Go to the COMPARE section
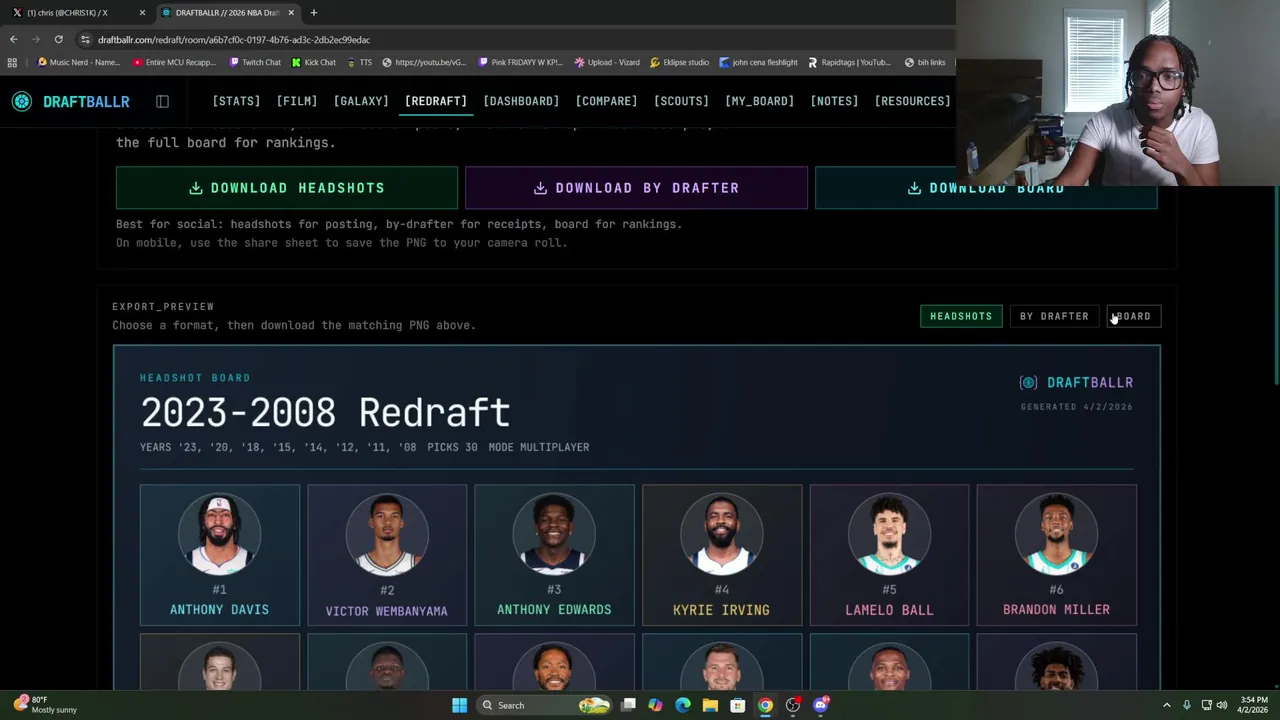 coord(606,101)
